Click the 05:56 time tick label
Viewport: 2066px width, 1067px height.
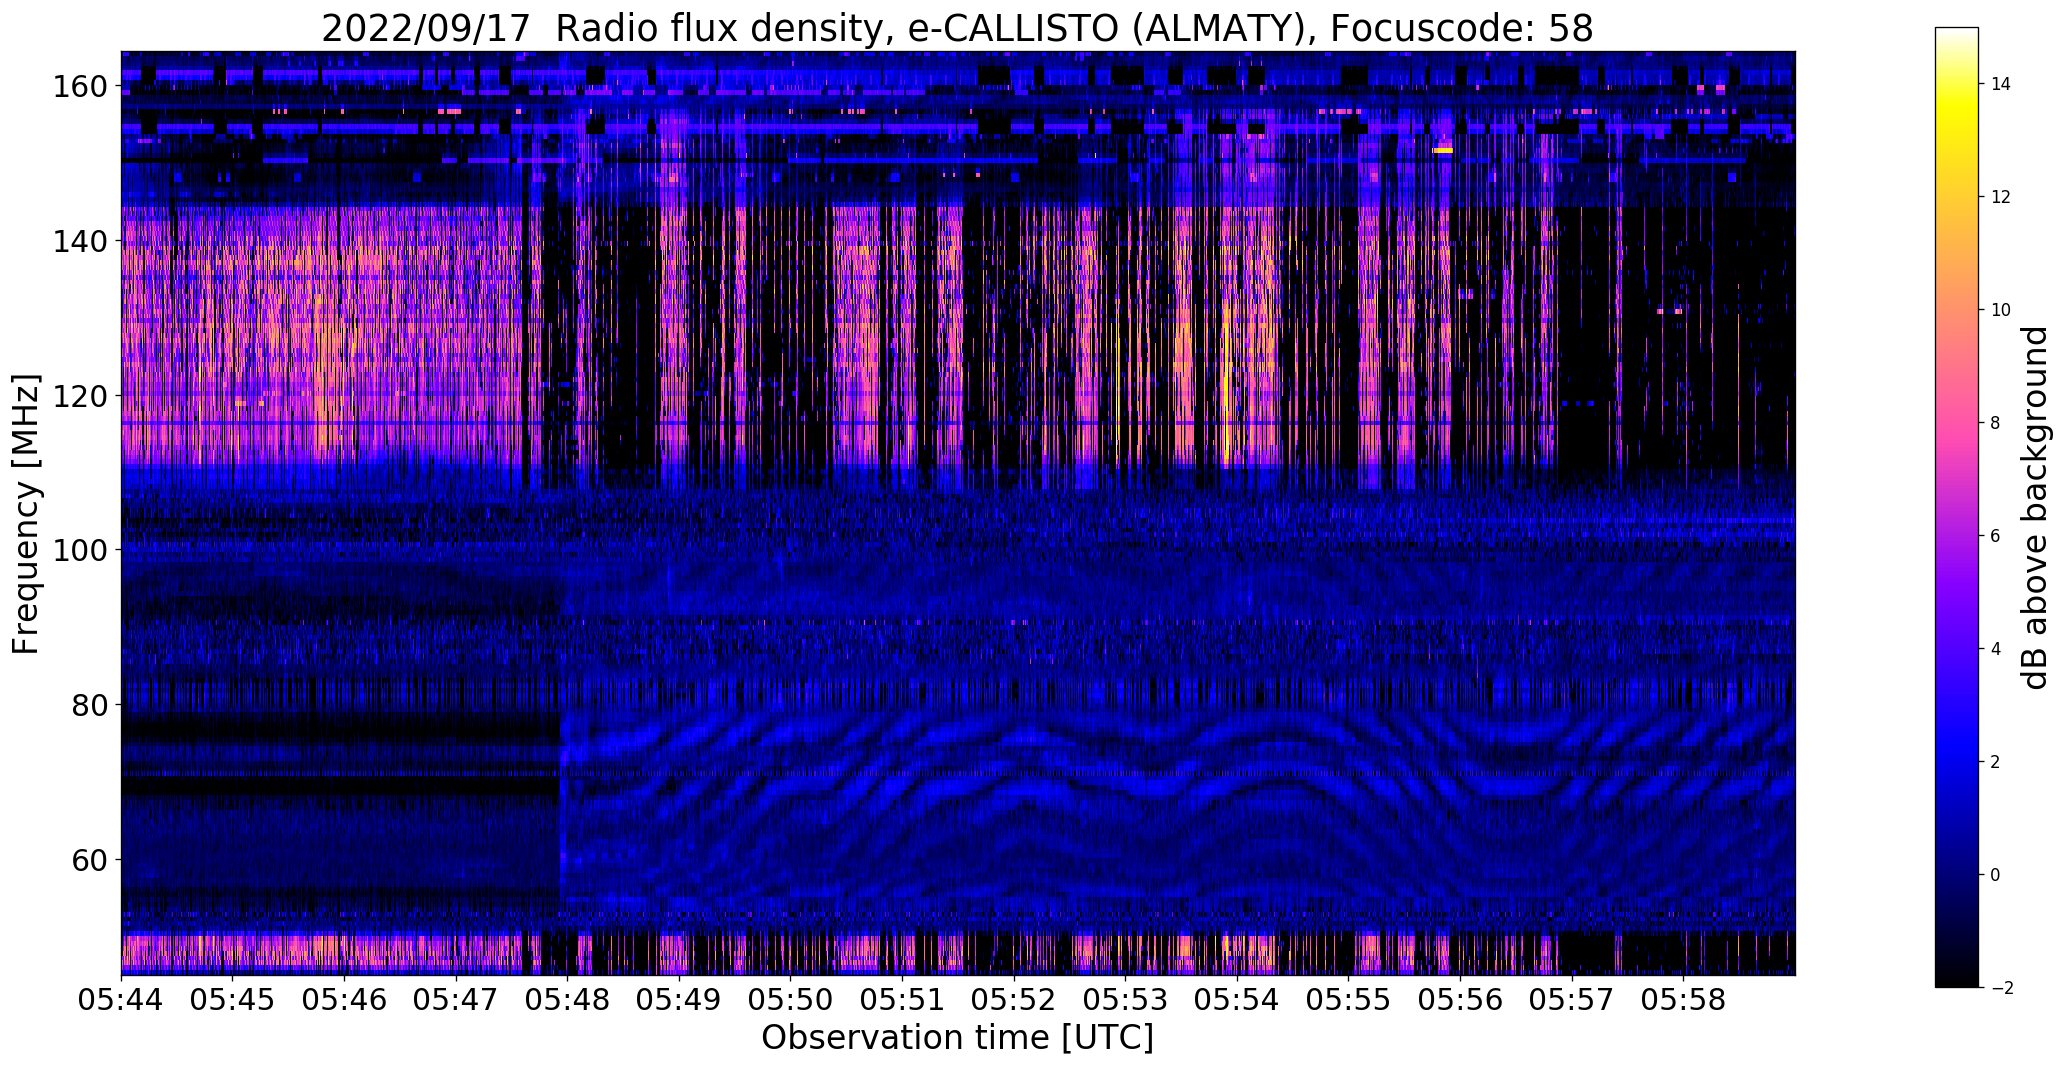(x=1460, y=999)
